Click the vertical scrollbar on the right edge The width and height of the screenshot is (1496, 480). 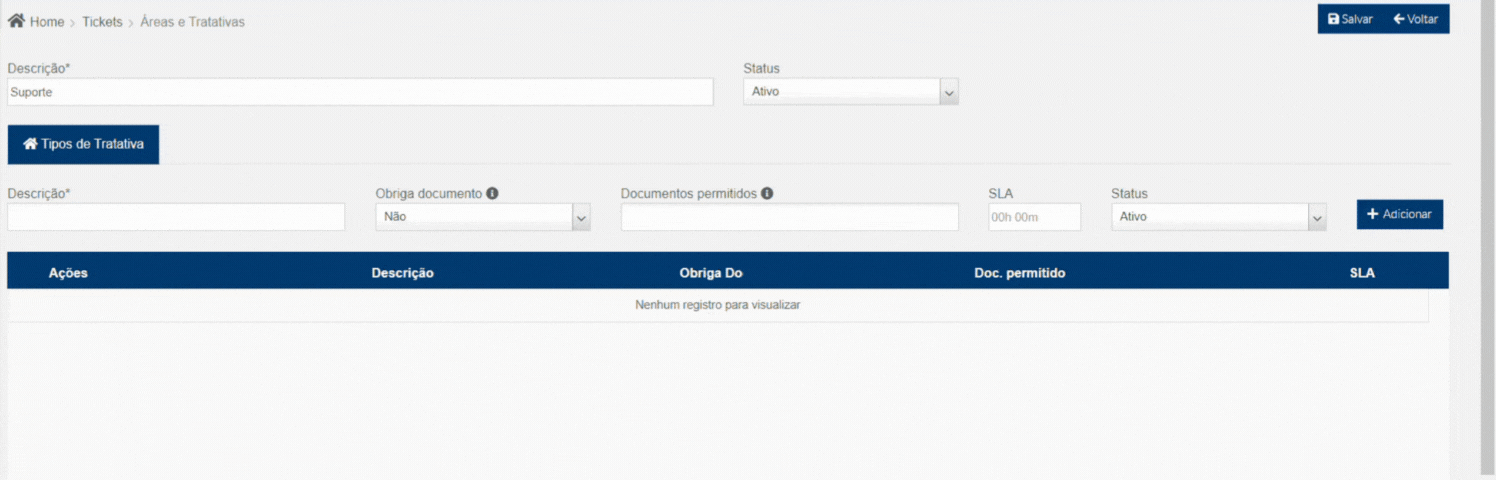(x=1487, y=240)
